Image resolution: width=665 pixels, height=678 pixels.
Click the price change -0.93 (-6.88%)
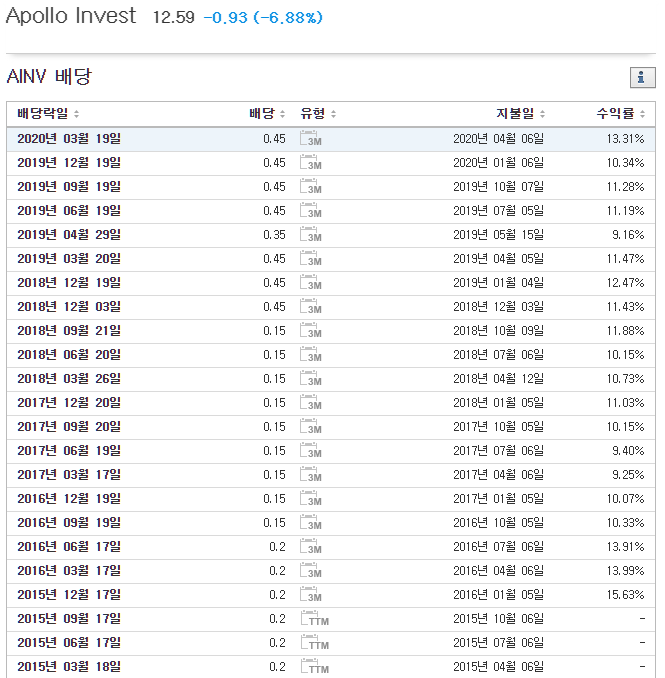263,18
